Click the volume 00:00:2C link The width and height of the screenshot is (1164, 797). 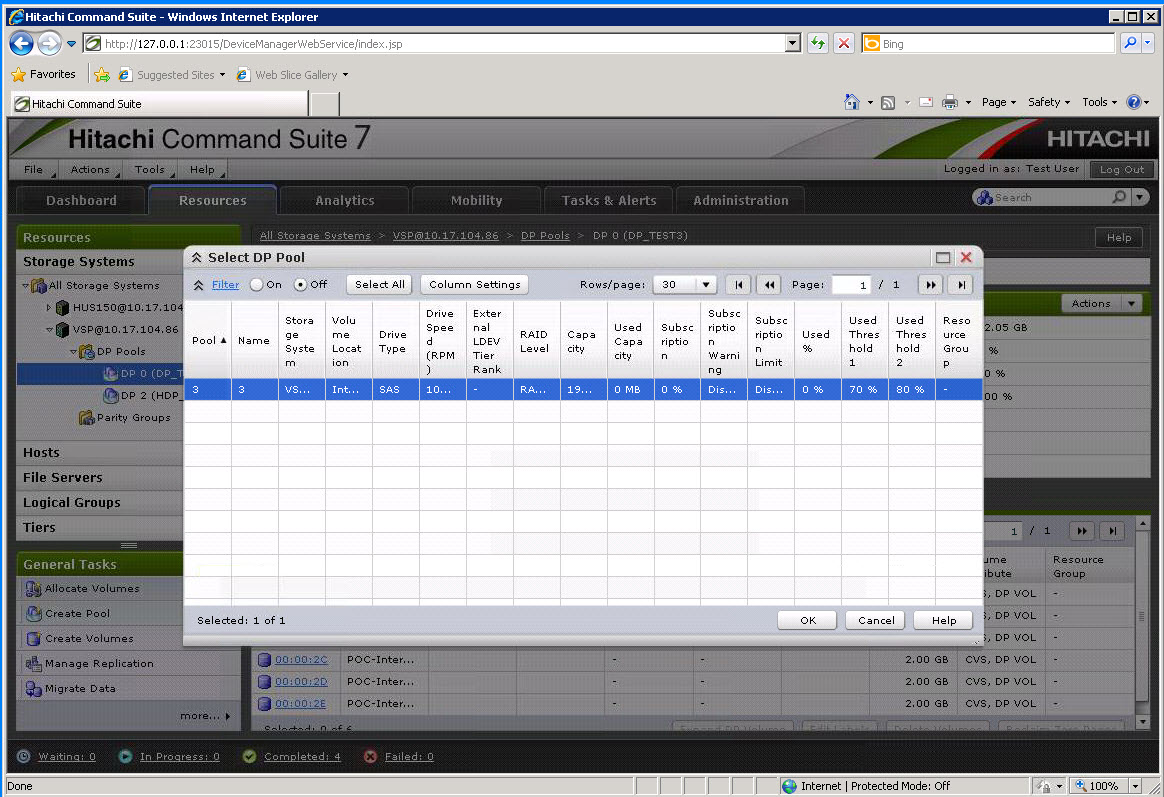[301, 659]
